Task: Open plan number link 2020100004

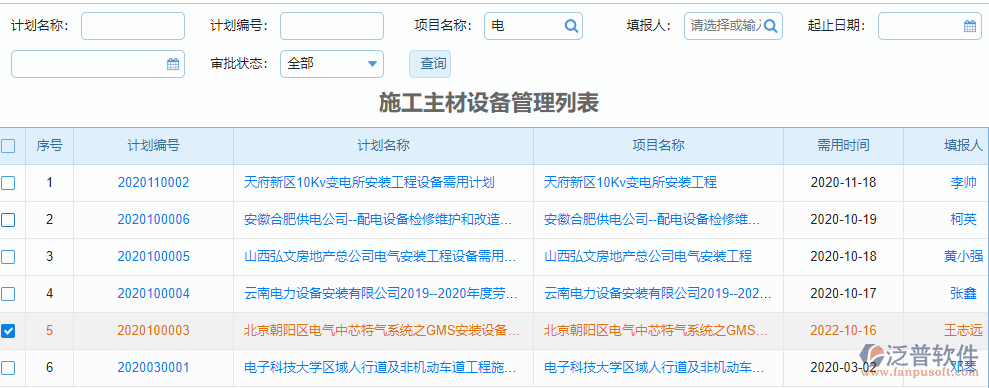Action: coord(153,293)
